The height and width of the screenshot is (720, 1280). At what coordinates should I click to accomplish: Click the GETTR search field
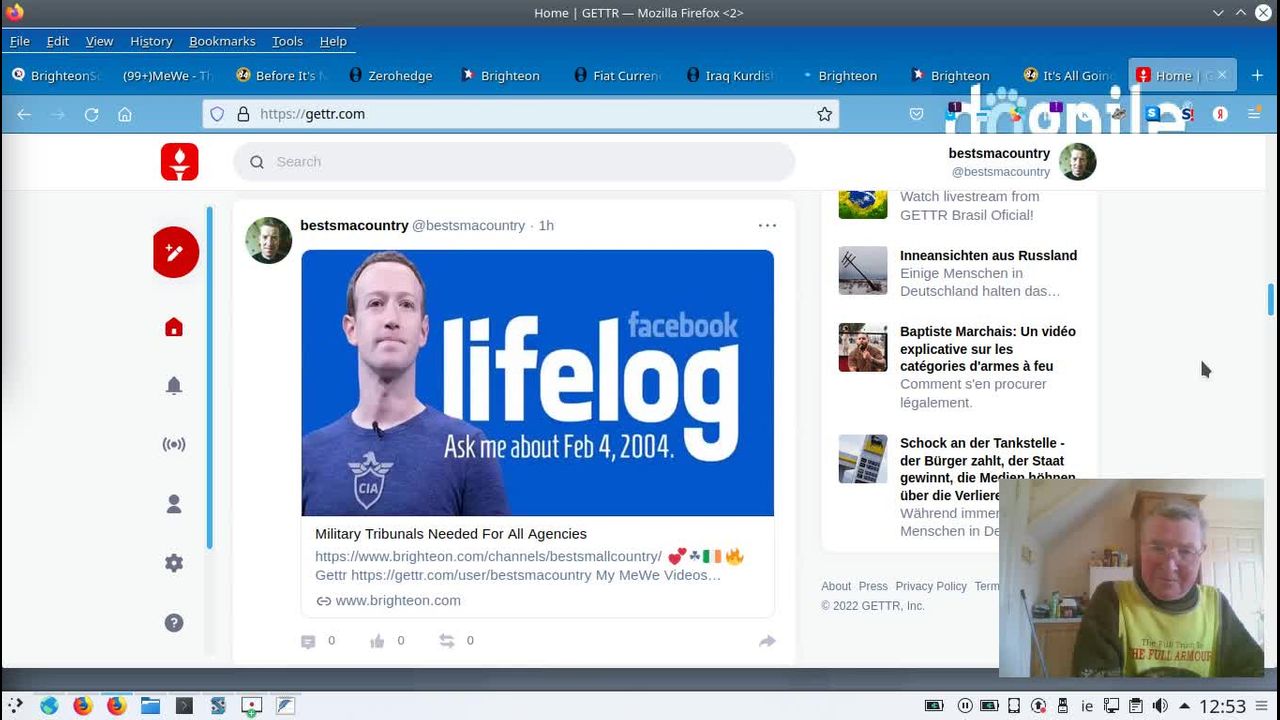tap(514, 162)
